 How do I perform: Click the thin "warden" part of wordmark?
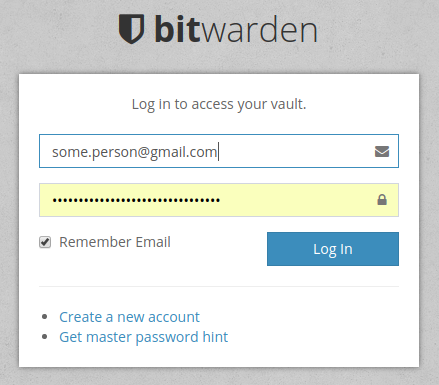click(x=259, y=30)
